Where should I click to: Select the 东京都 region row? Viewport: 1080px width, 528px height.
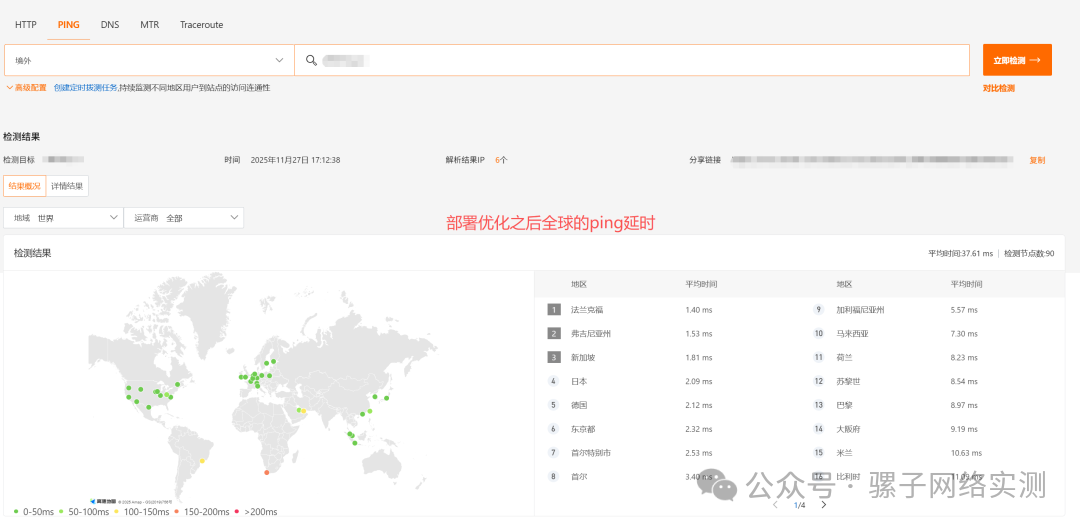(x=667, y=429)
